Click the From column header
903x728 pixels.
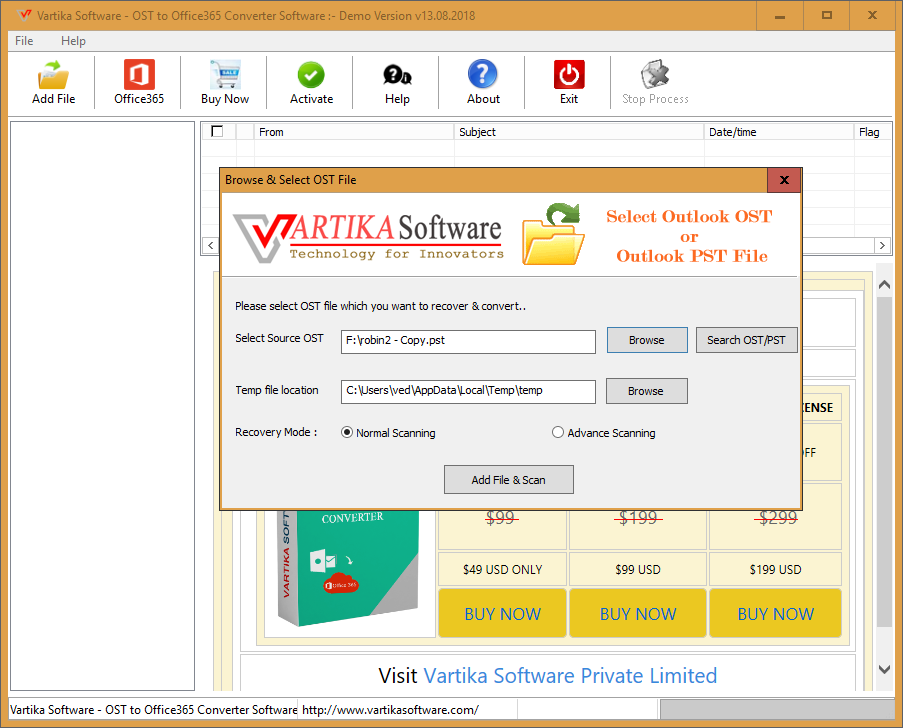pyautogui.click(x=354, y=132)
